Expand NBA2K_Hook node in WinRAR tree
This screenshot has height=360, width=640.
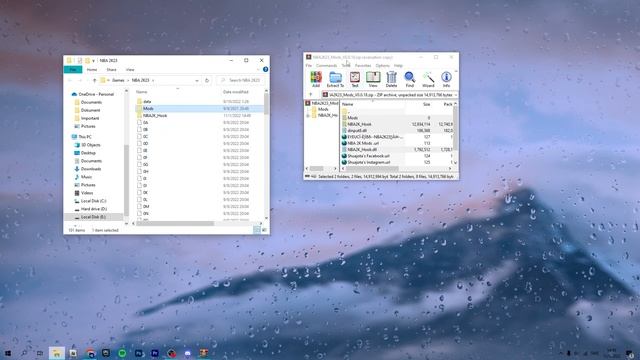[308, 116]
